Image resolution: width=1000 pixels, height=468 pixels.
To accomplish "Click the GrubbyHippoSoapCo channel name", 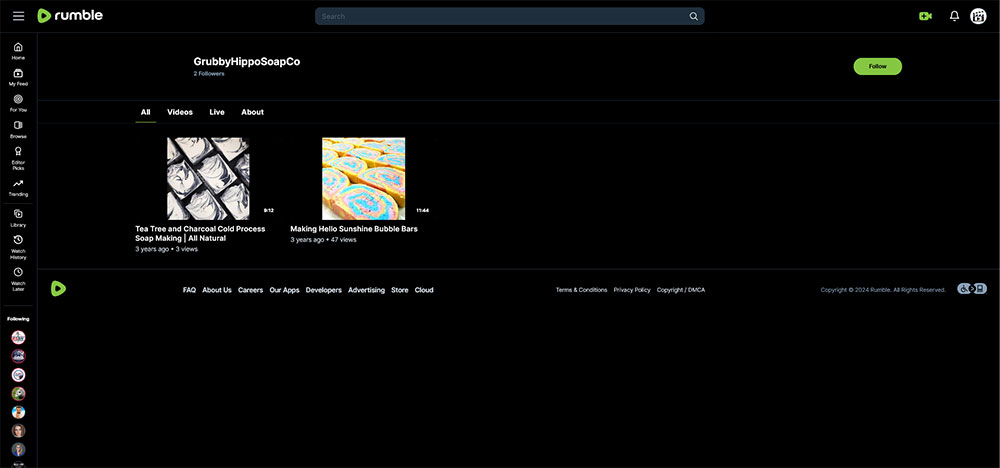I will (247, 62).
